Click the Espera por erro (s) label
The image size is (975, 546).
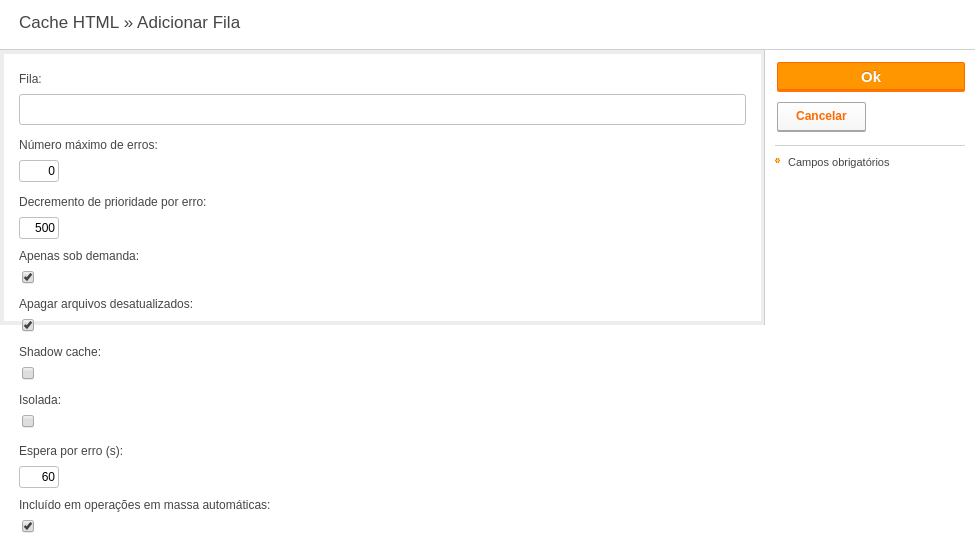pos(71,451)
